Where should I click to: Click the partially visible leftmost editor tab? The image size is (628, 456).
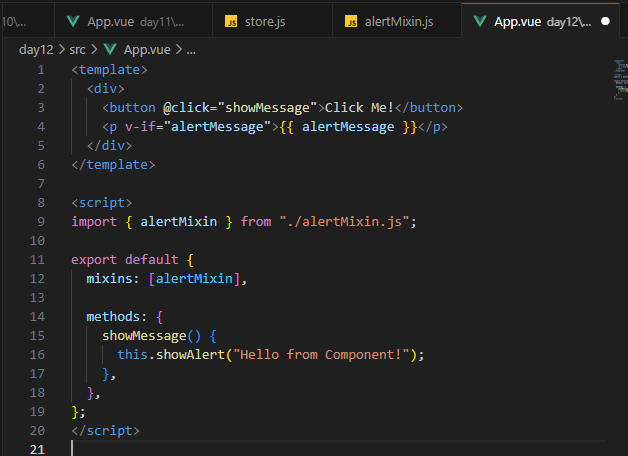point(27,21)
